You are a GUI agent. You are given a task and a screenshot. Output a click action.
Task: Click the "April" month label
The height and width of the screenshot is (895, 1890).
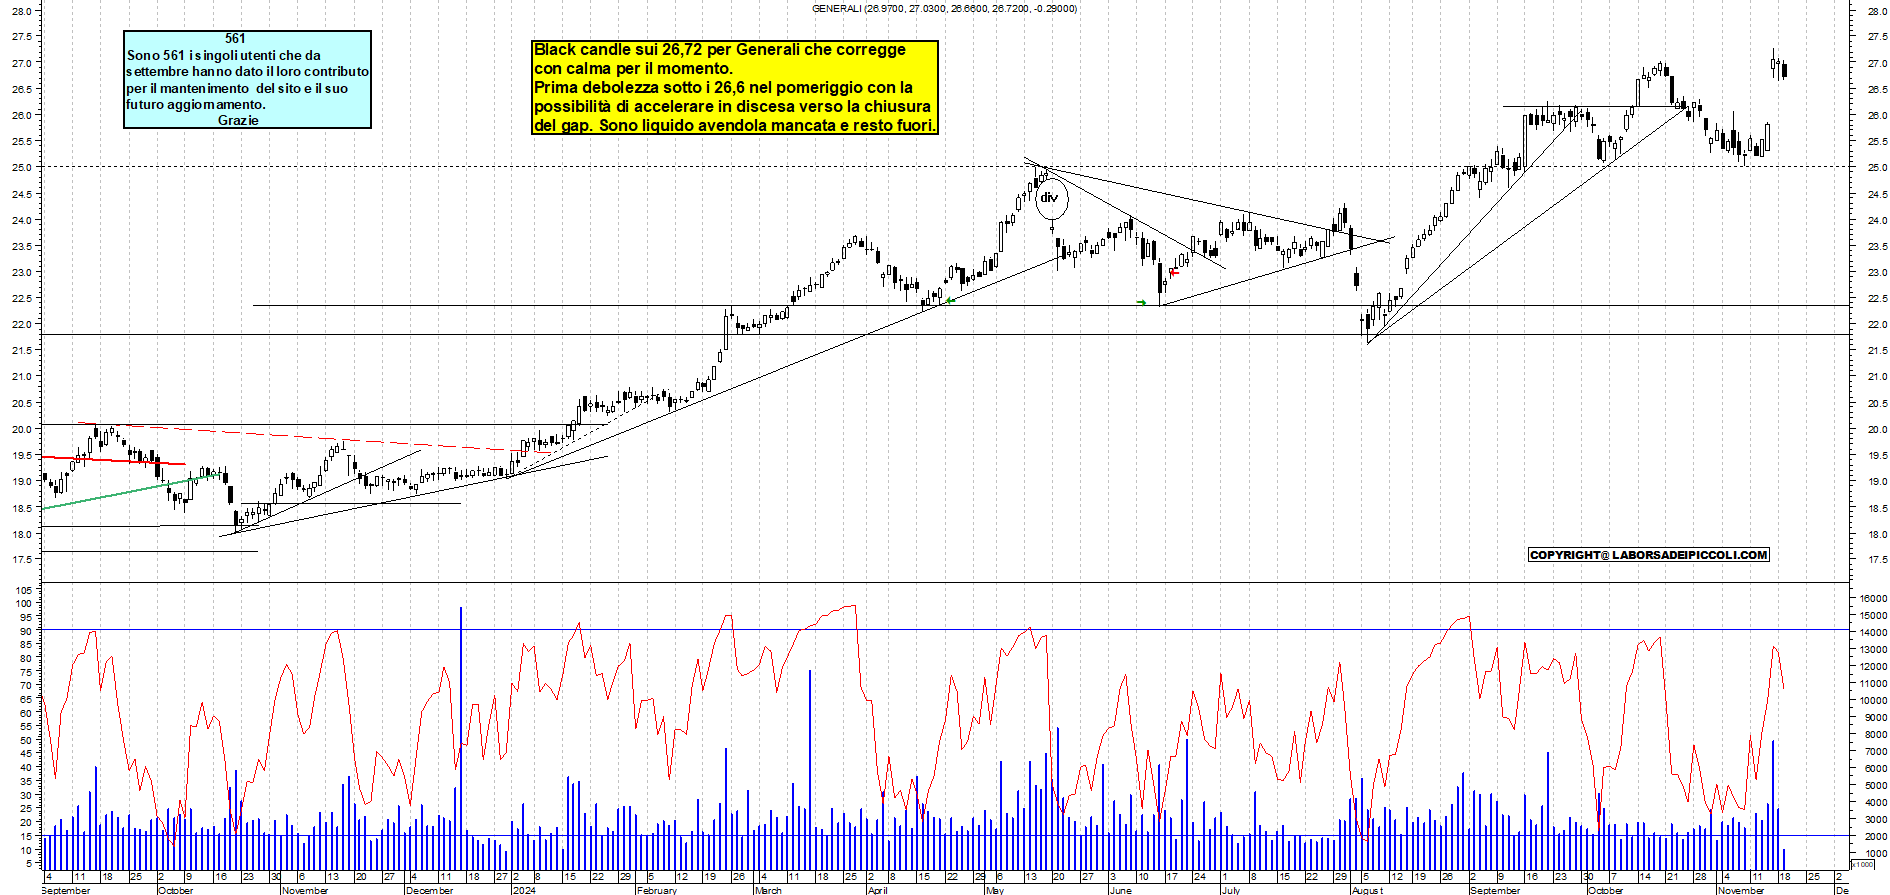point(878,890)
